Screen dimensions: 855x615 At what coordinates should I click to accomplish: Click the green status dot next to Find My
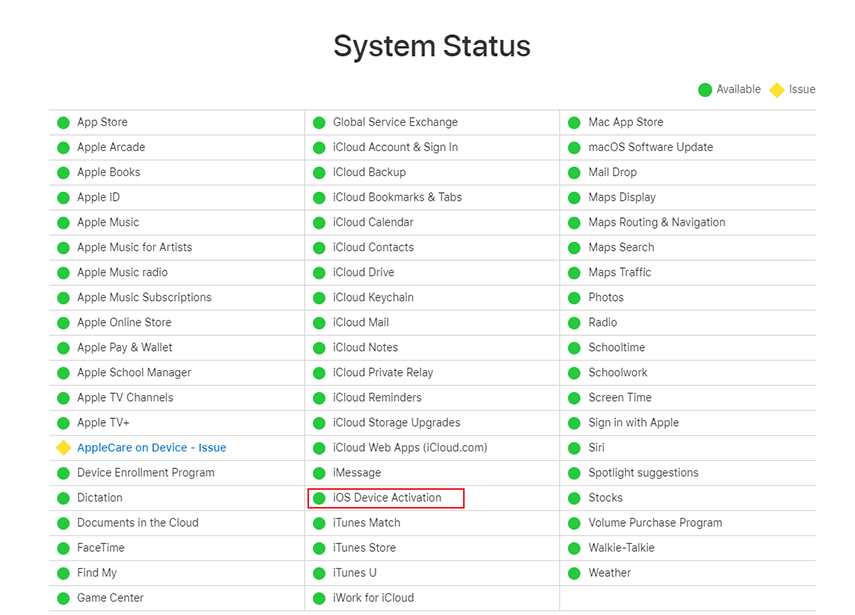tap(63, 574)
